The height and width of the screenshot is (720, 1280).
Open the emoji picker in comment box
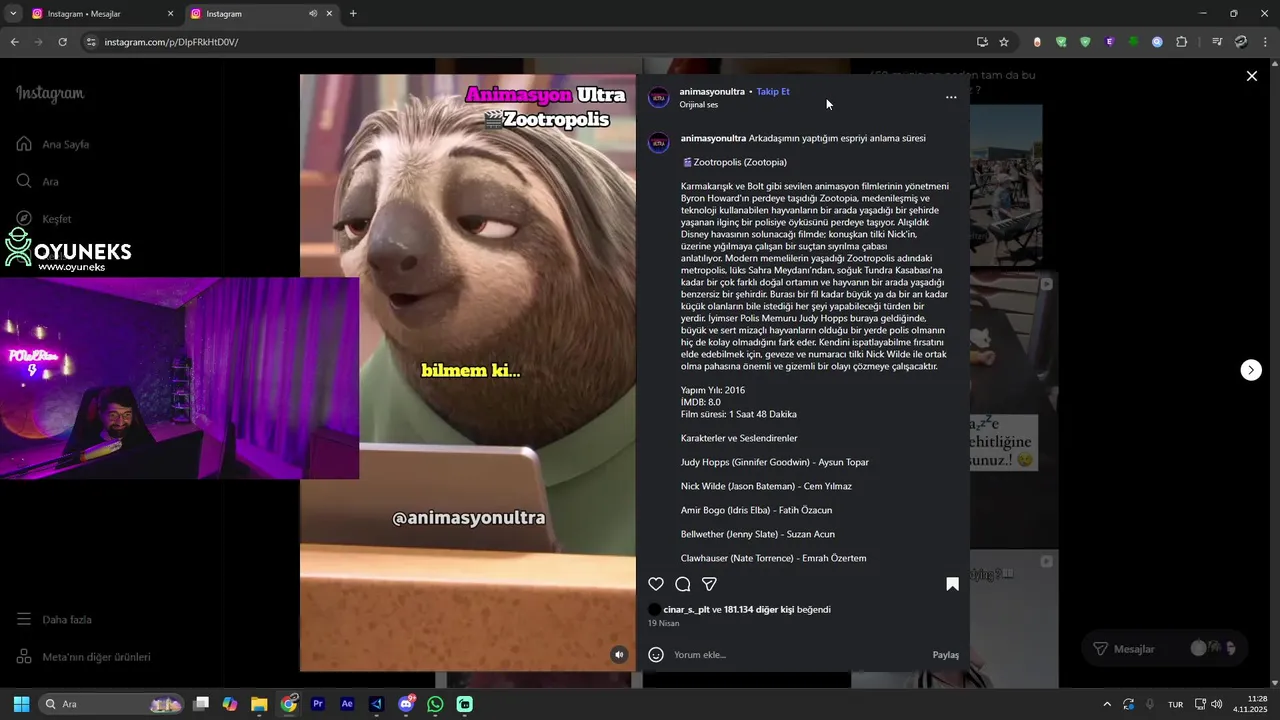(x=656, y=655)
